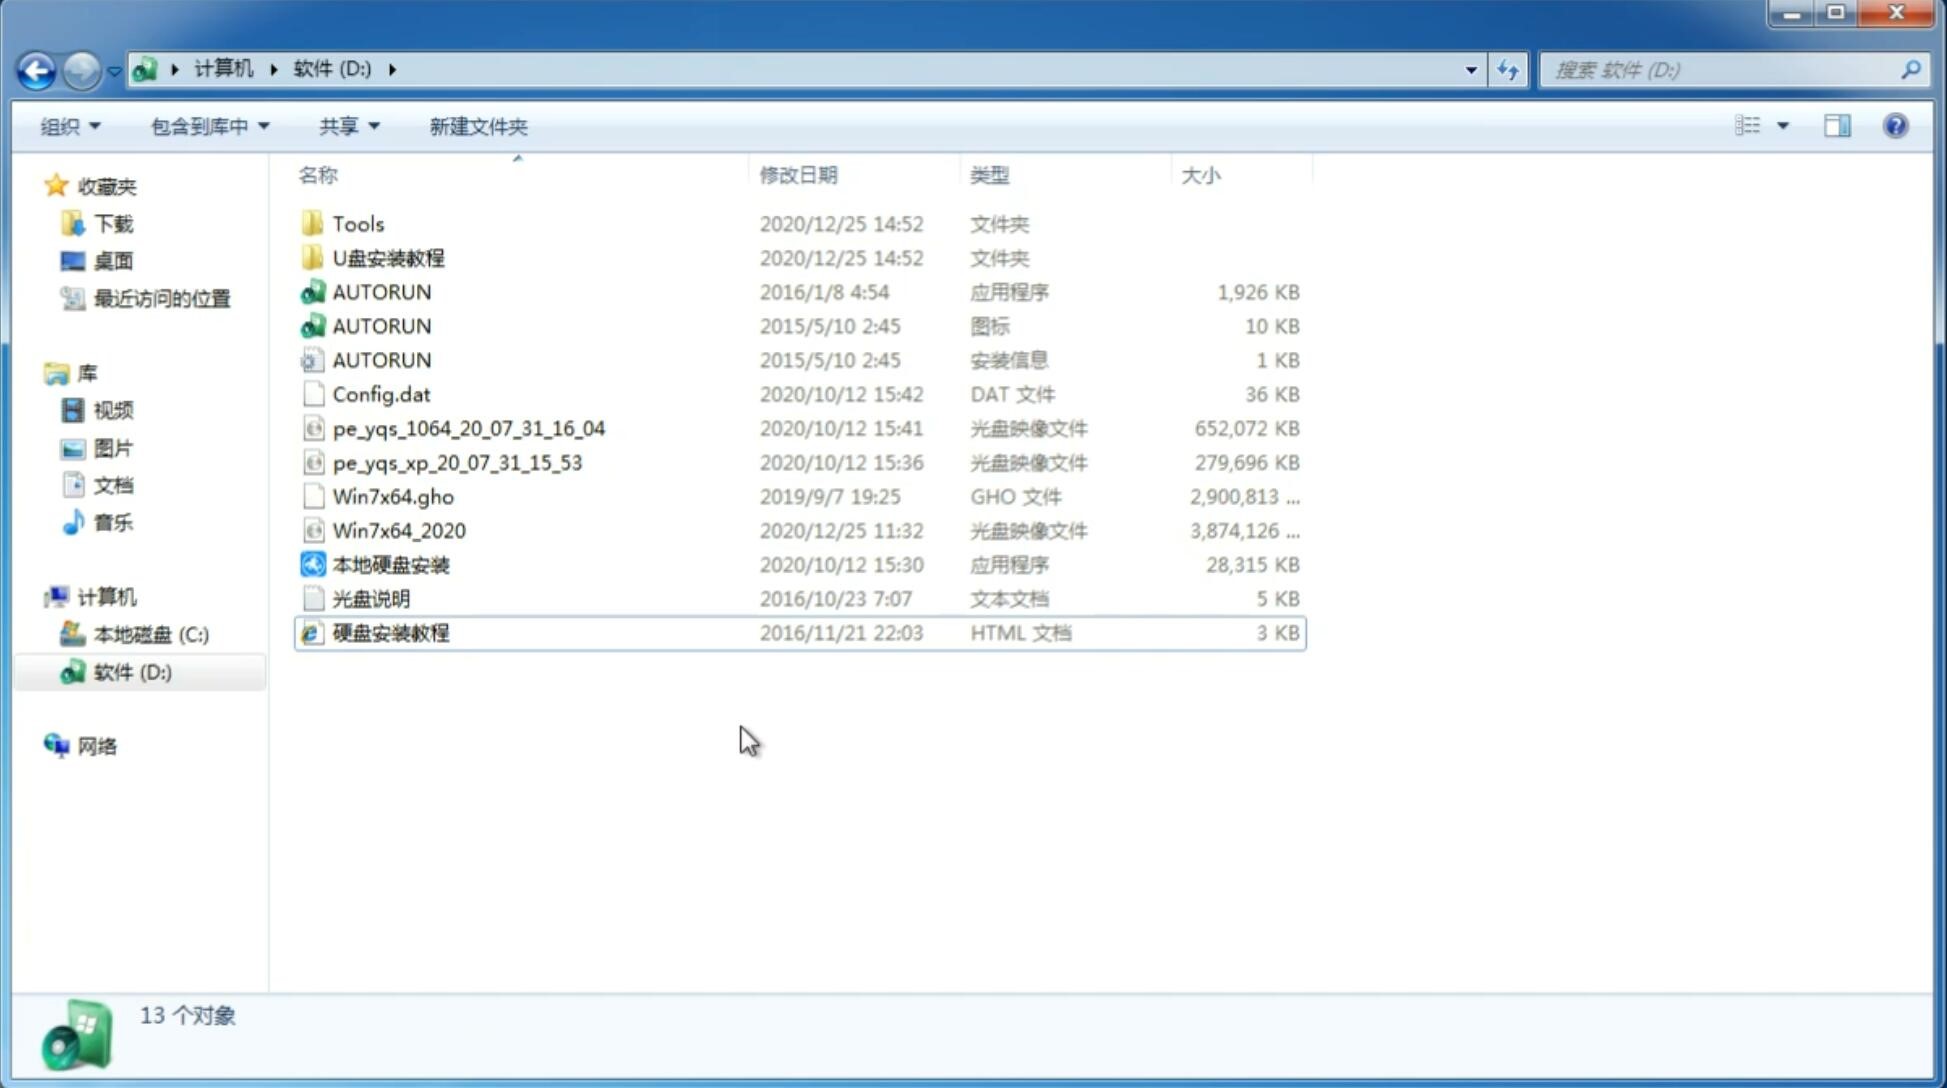Click 共享 menu option
The width and height of the screenshot is (1947, 1088).
pos(340,126)
